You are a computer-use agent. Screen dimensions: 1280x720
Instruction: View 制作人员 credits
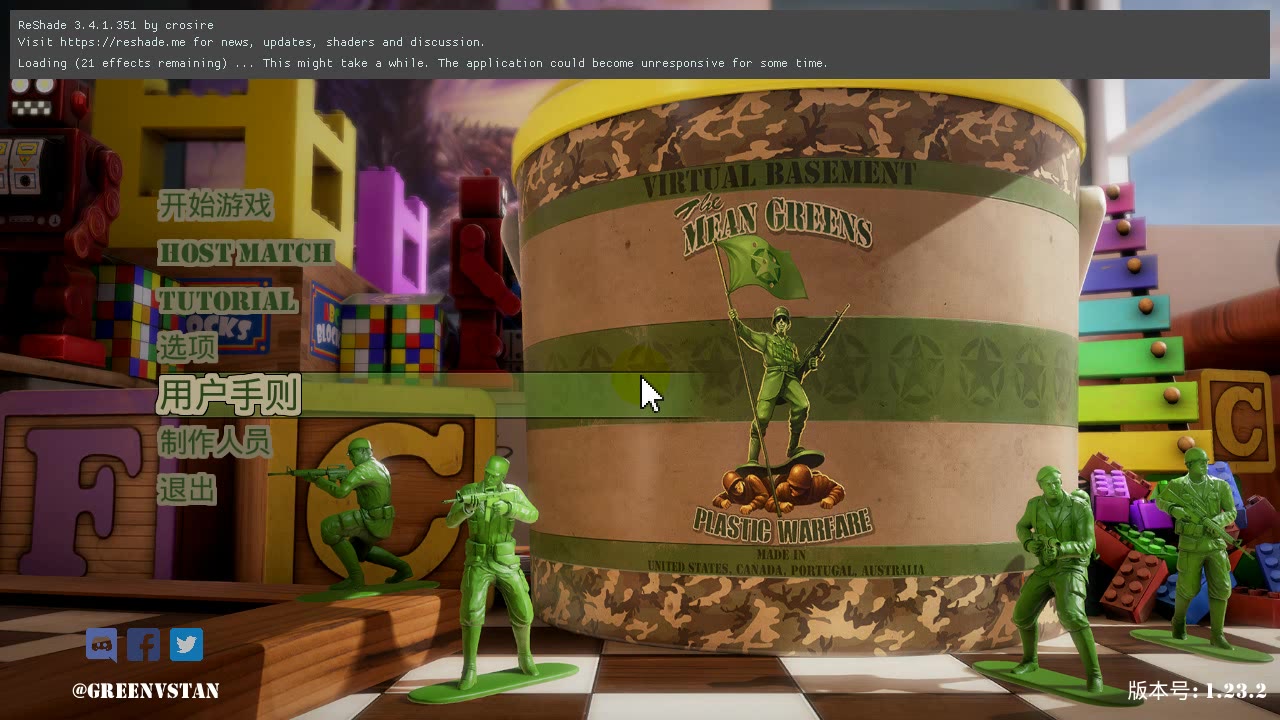pos(214,442)
